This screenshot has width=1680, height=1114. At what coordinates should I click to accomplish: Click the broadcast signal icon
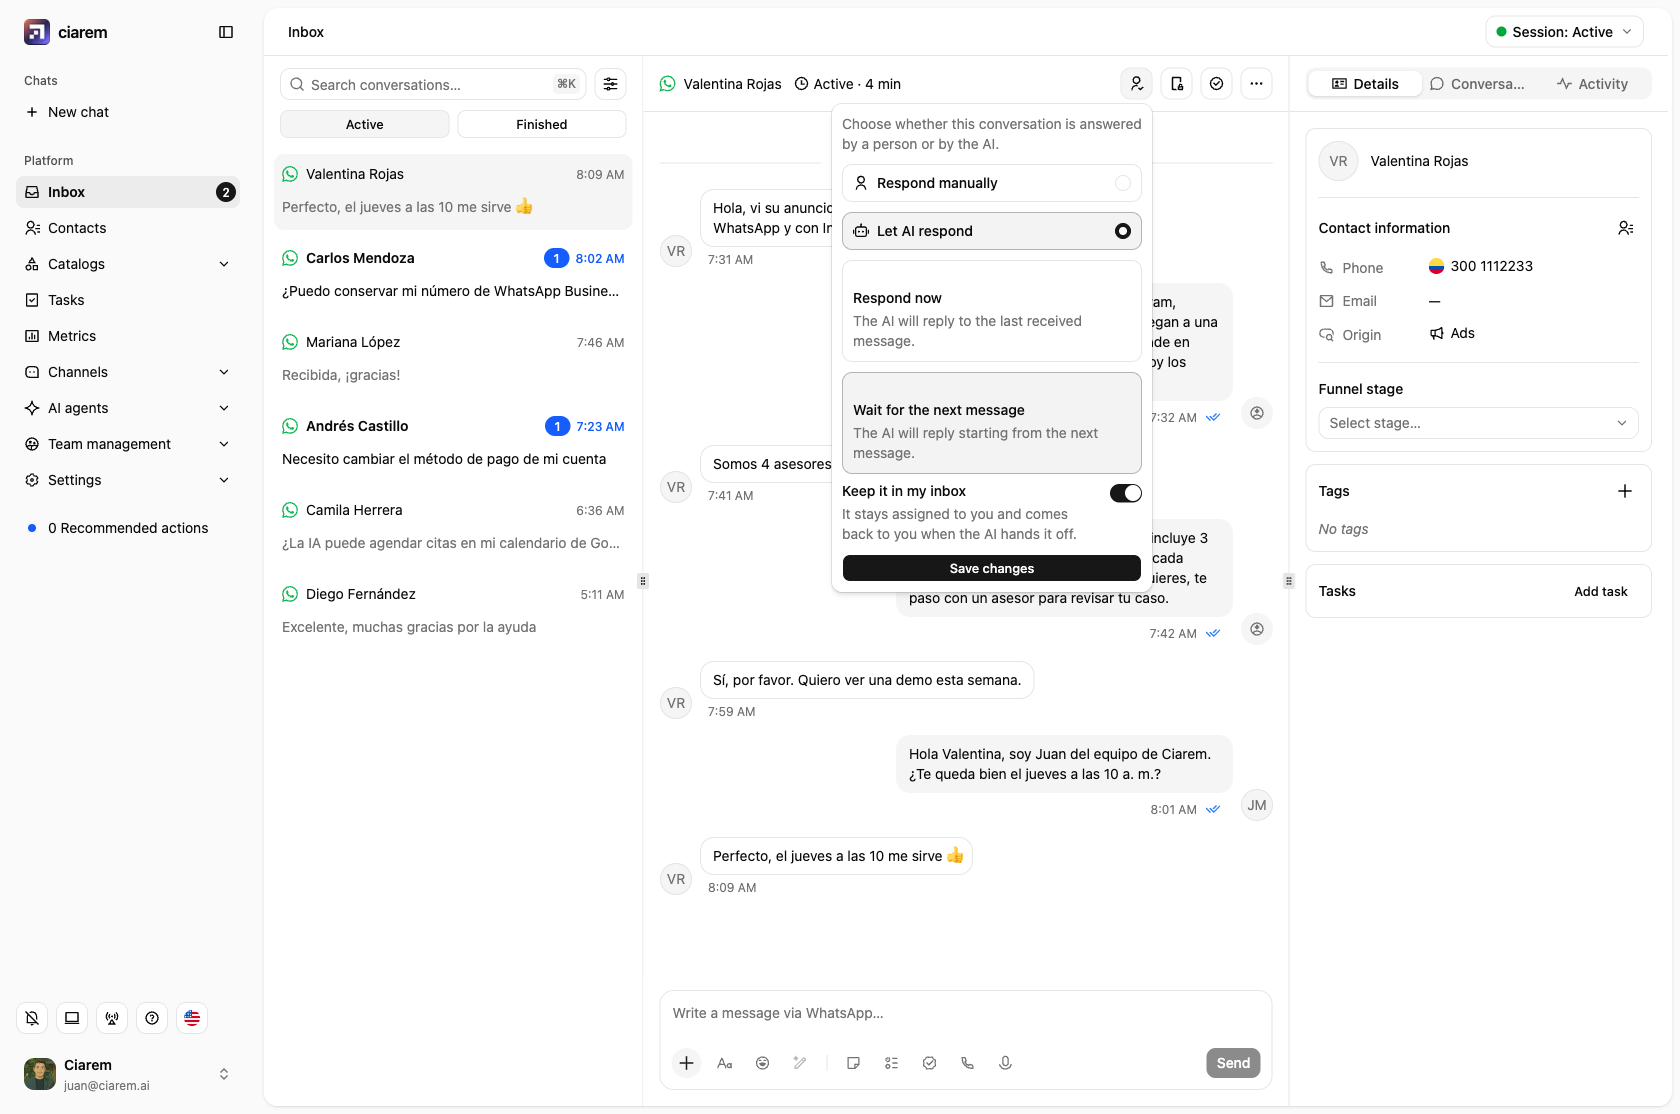tap(112, 1018)
